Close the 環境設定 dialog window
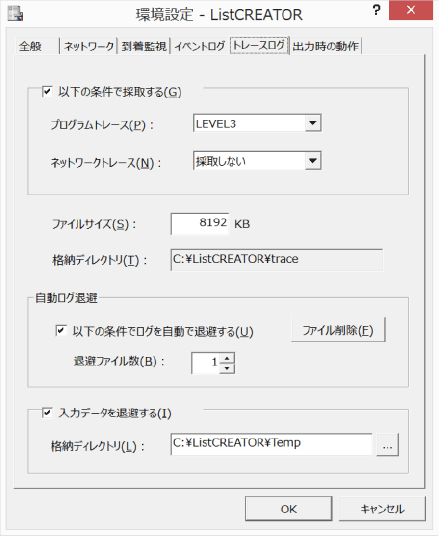Viewport: 439px width, 536px height. tap(411, 10)
